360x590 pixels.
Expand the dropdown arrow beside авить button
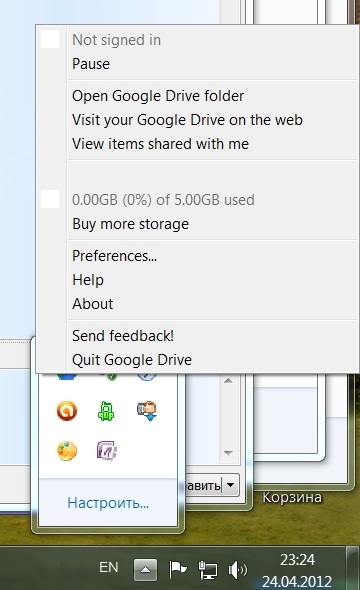[231, 485]
